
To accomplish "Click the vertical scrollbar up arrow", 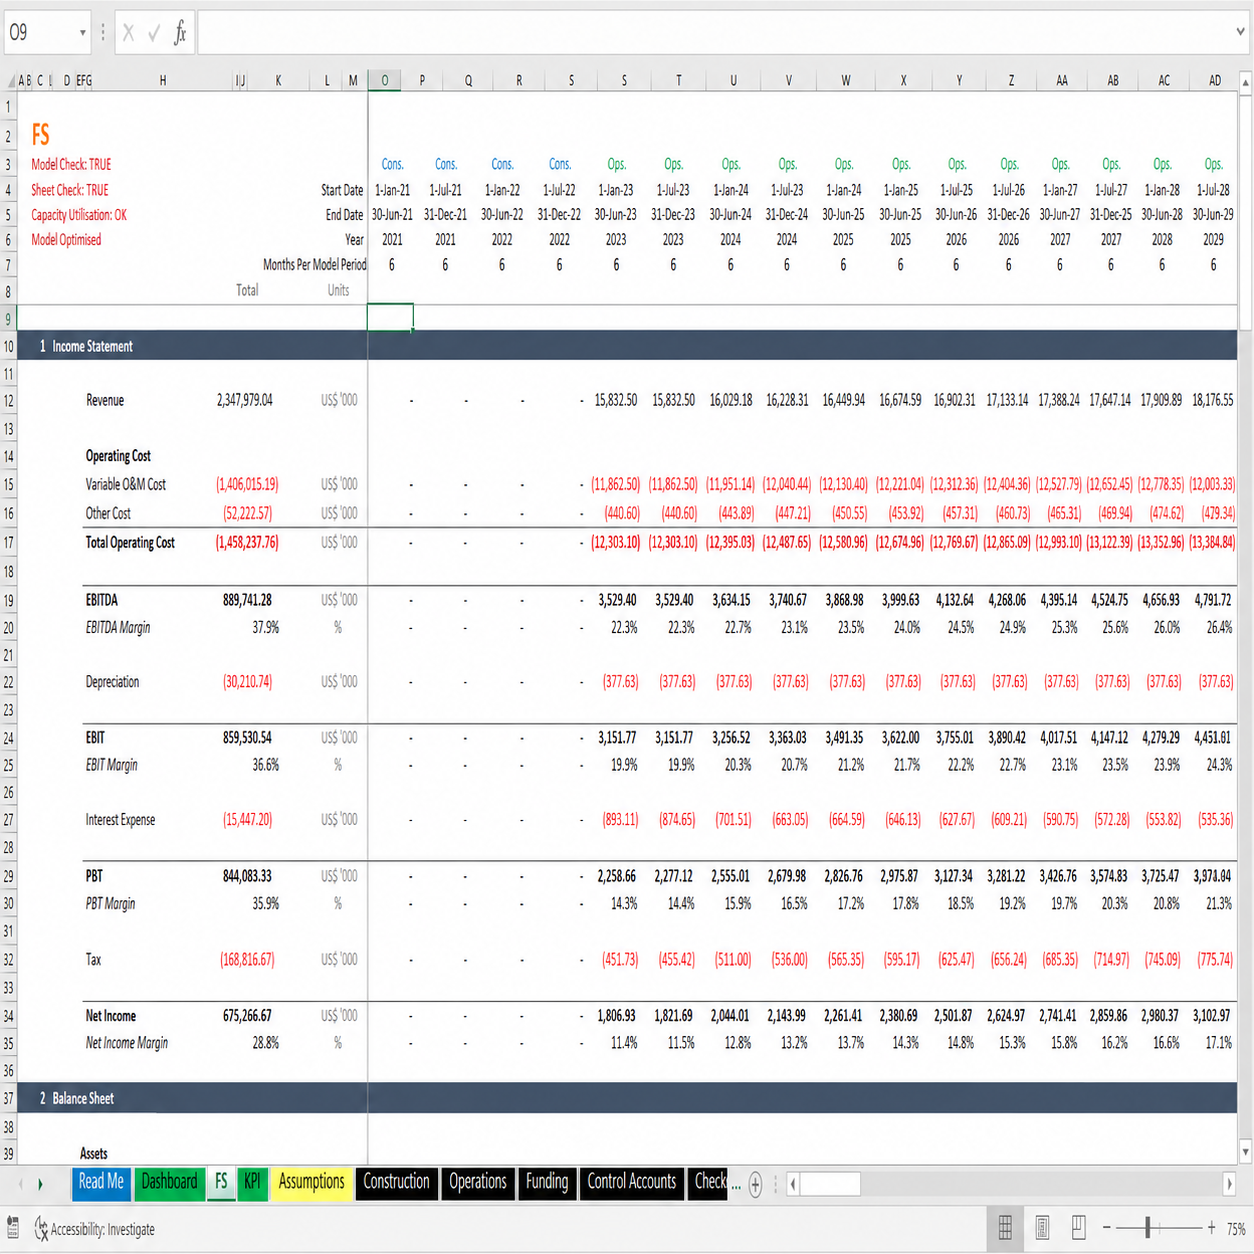I will pos(1246,83).
